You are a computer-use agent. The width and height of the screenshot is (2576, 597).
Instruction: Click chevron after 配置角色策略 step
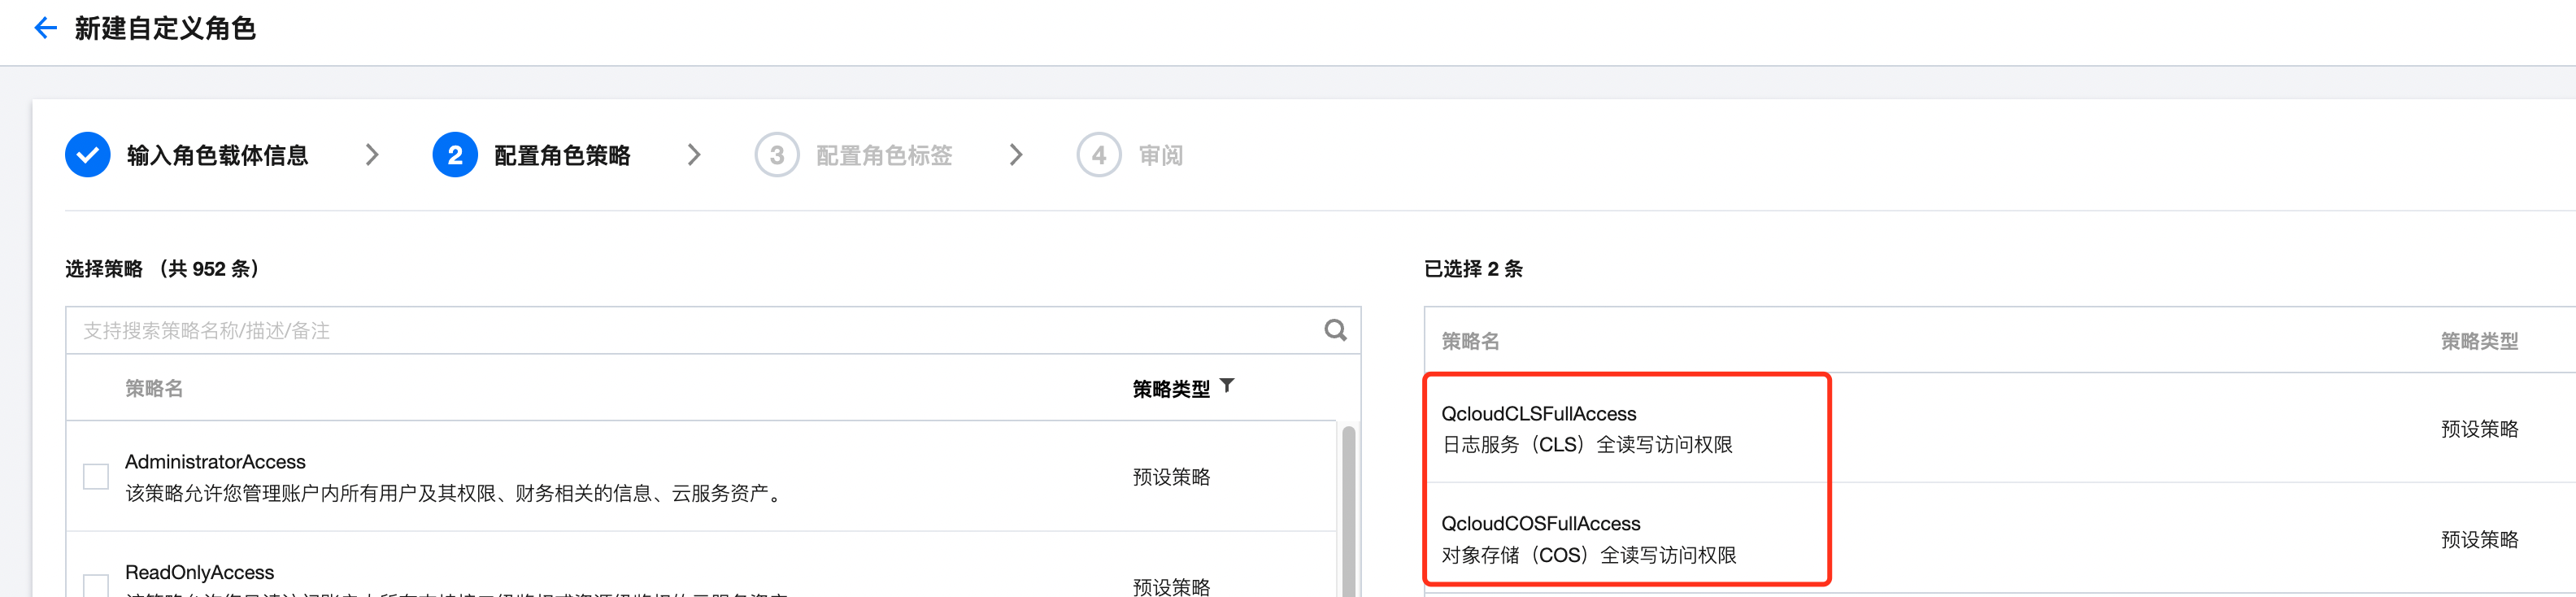[x=694, y=155]
